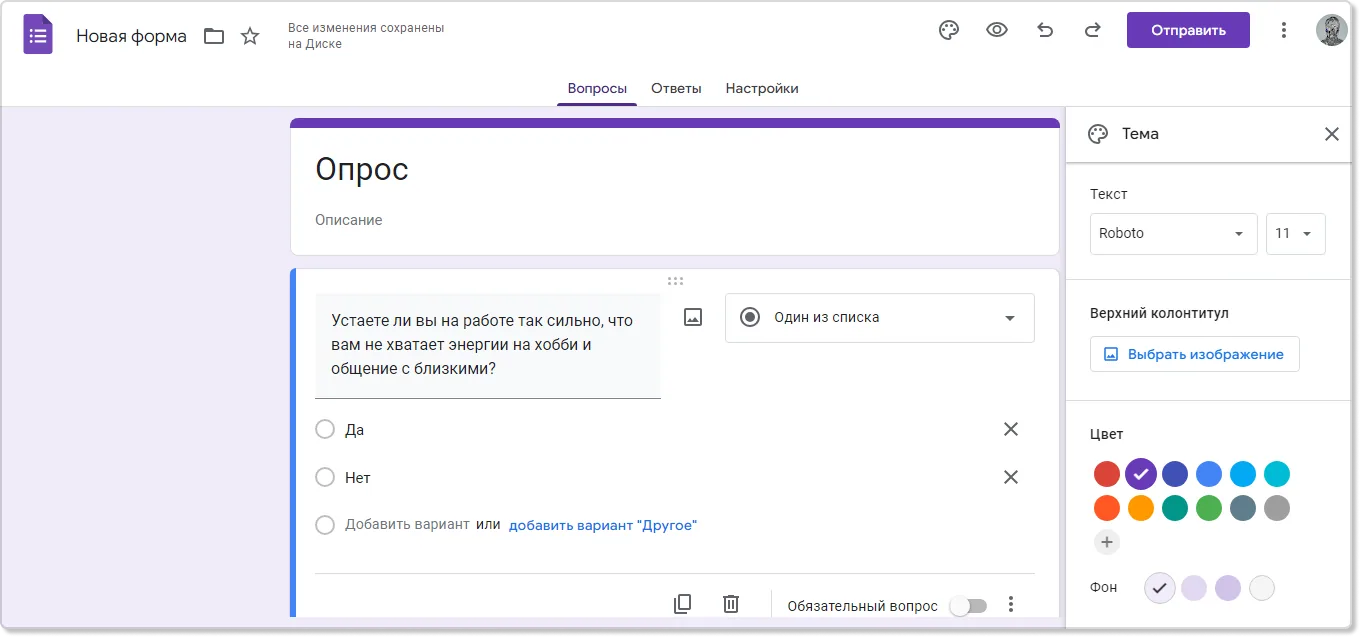Undo the last change

click(x=1045, y=30)
